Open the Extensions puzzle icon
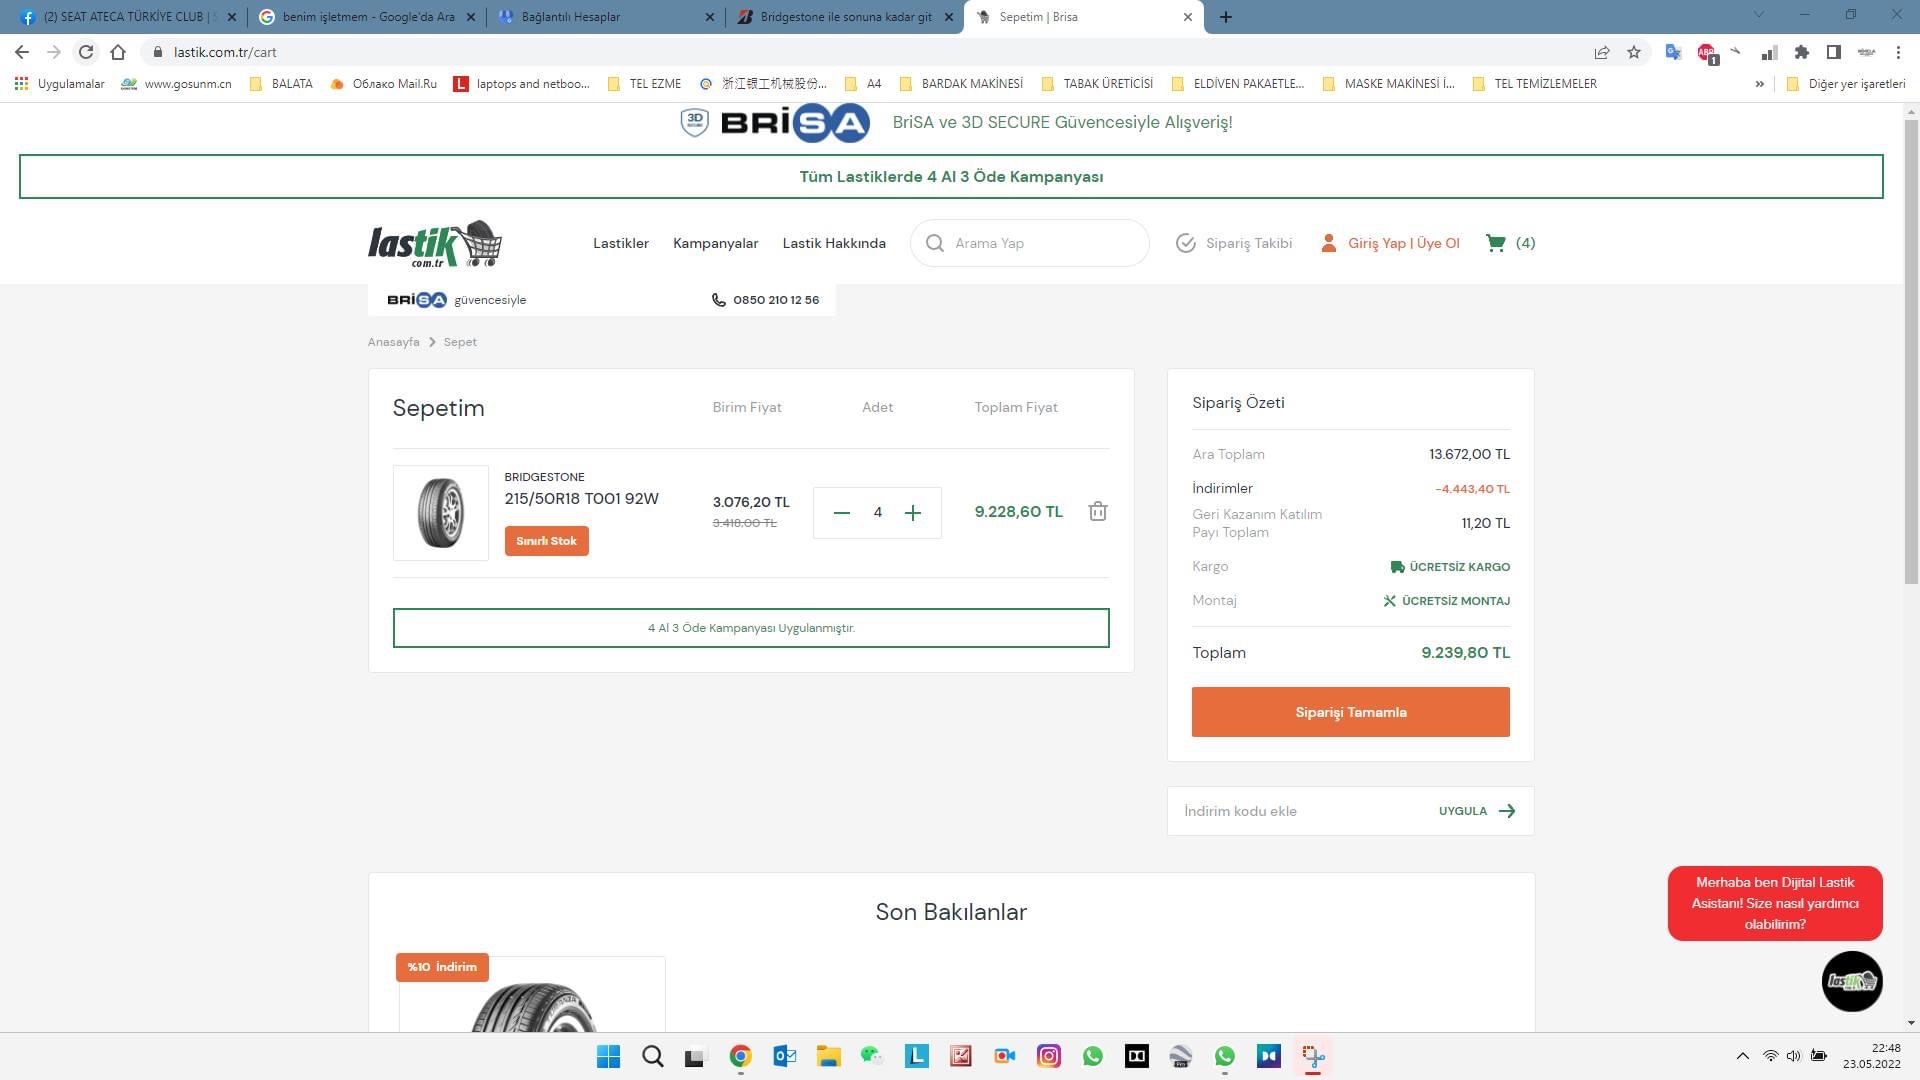Viewport: 1920px width, 1080px height. [1801, 52]
